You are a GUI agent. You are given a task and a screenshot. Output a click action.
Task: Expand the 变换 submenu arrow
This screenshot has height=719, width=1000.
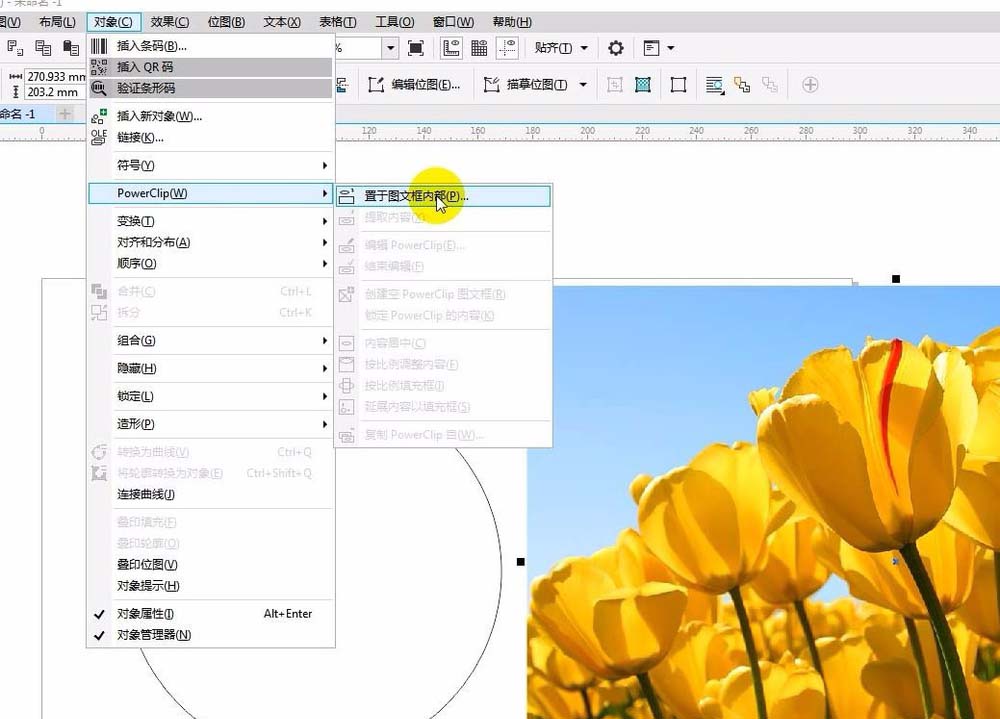325,221
